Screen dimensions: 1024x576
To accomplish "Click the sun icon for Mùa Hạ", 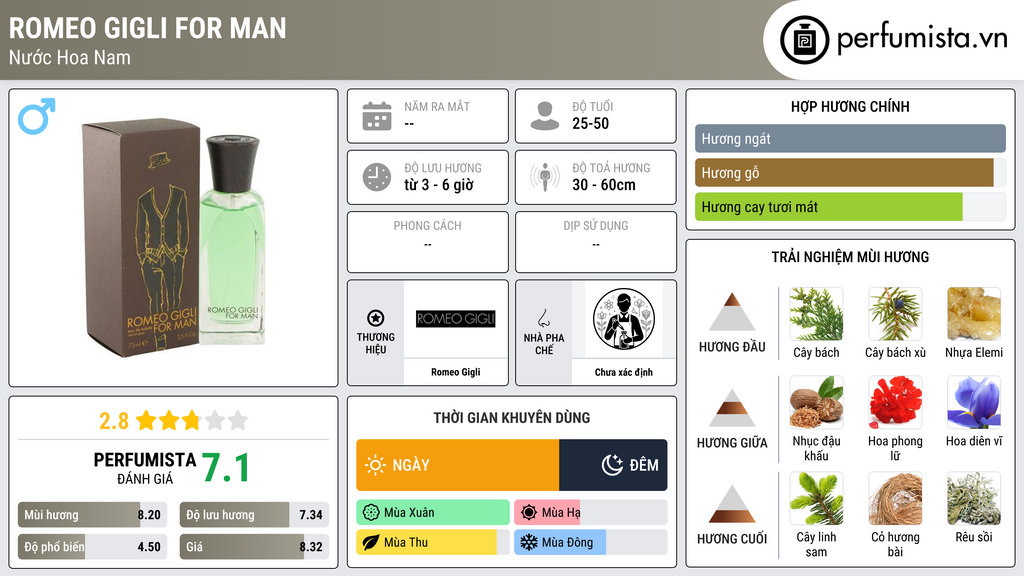I will [x=528, y=512].
